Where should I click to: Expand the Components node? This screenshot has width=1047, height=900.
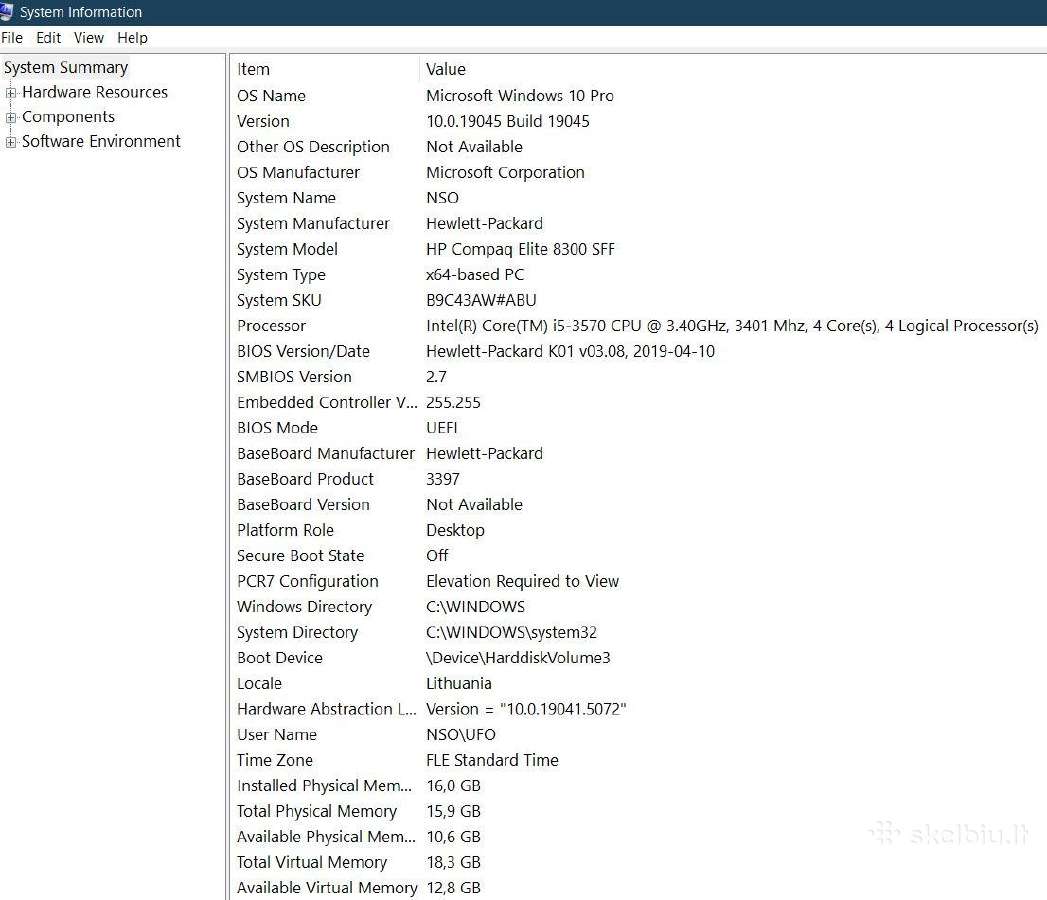tap(11, 118)
